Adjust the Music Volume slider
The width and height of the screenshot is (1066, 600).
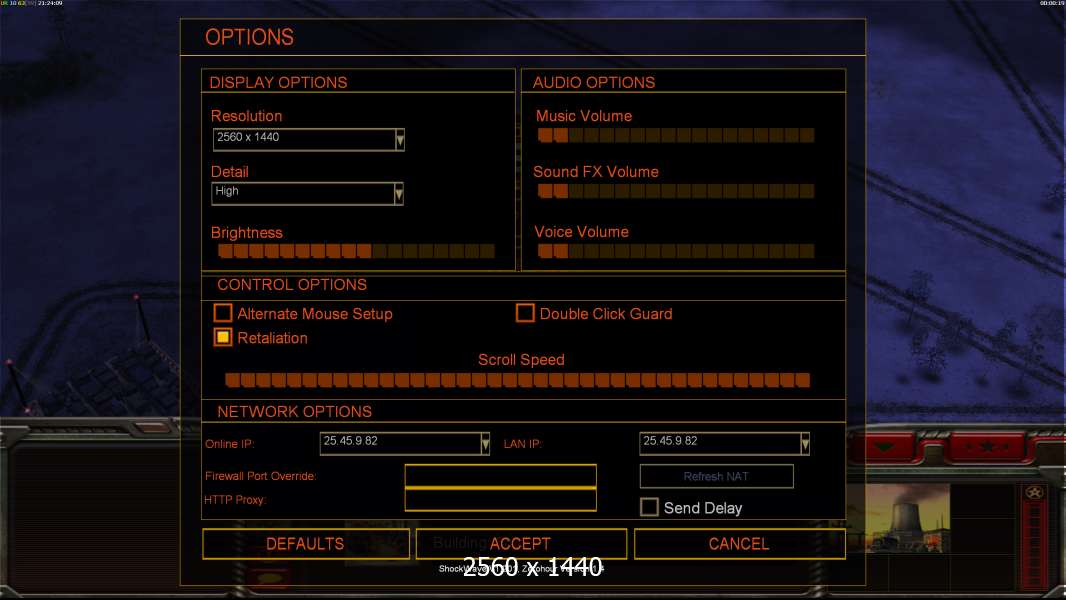(676, 135)
